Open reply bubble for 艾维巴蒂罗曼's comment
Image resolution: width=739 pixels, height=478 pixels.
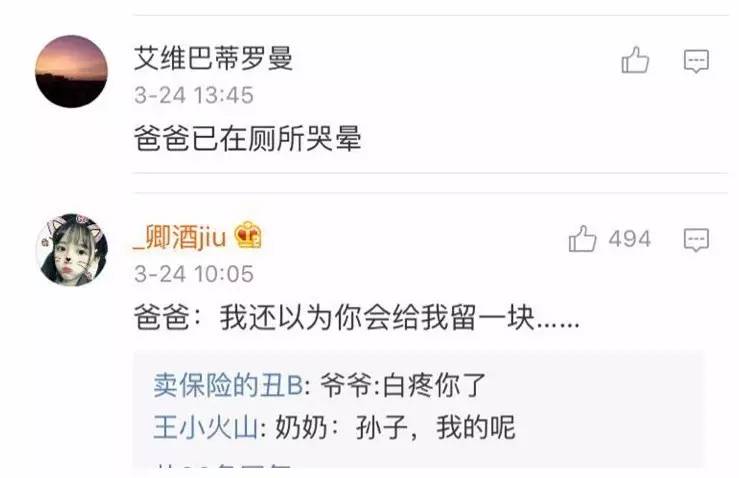click(696, 61)
